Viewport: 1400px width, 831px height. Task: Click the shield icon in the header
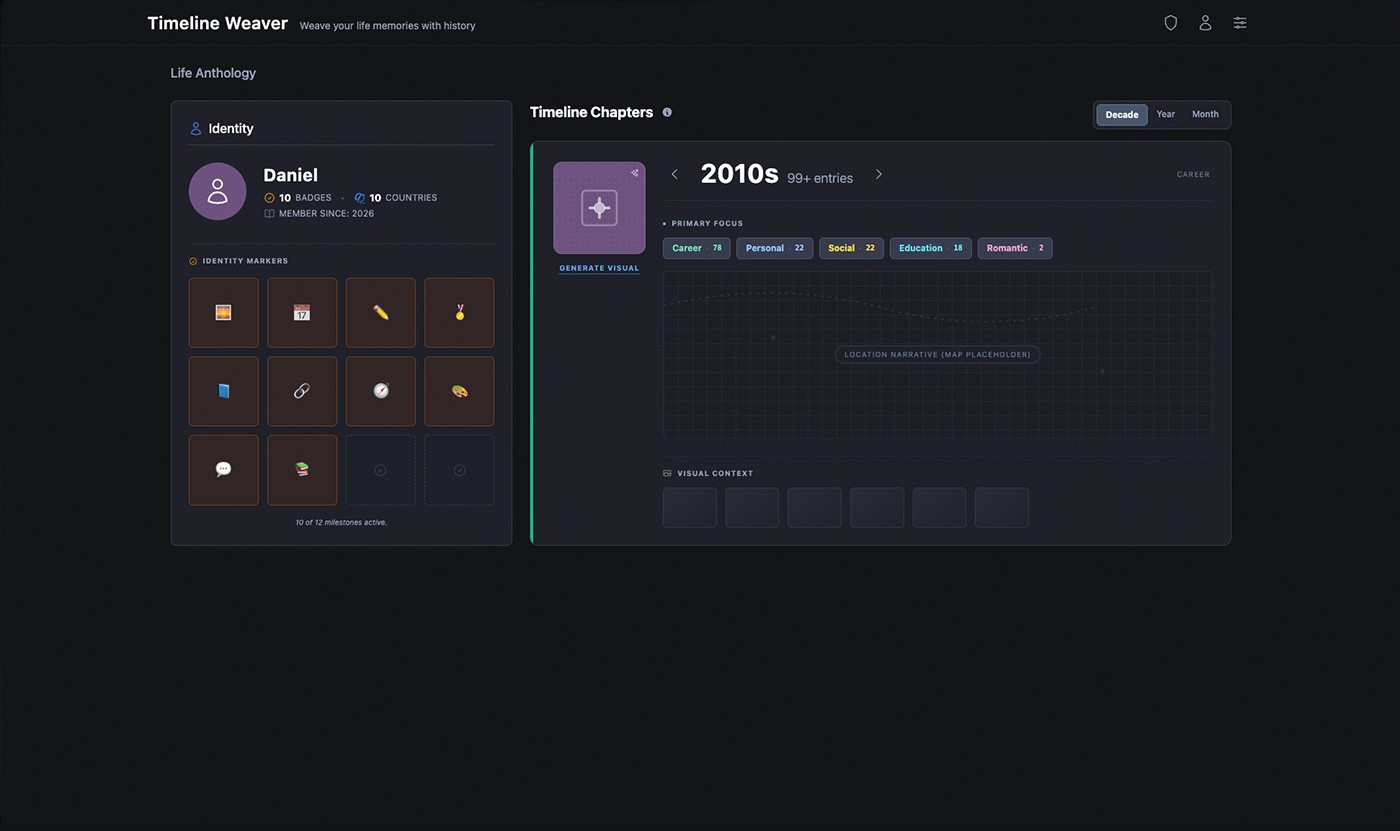coord(1170,23)
